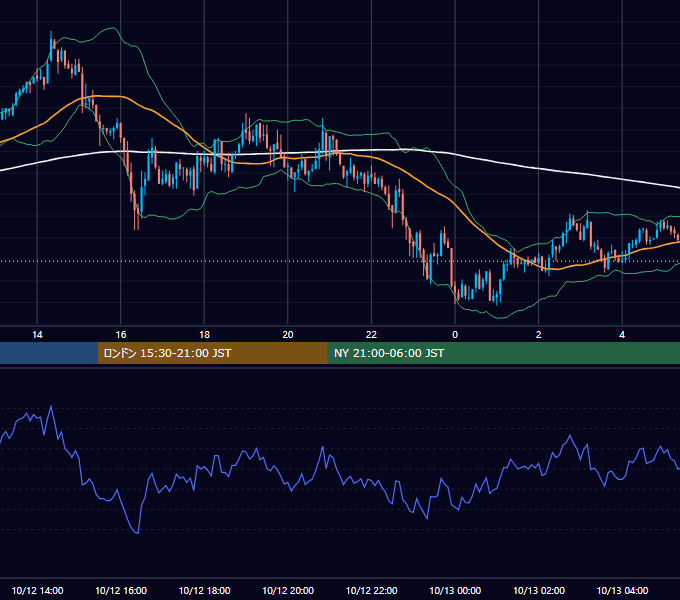Click the 22 hour axis label

click(371, 335)
